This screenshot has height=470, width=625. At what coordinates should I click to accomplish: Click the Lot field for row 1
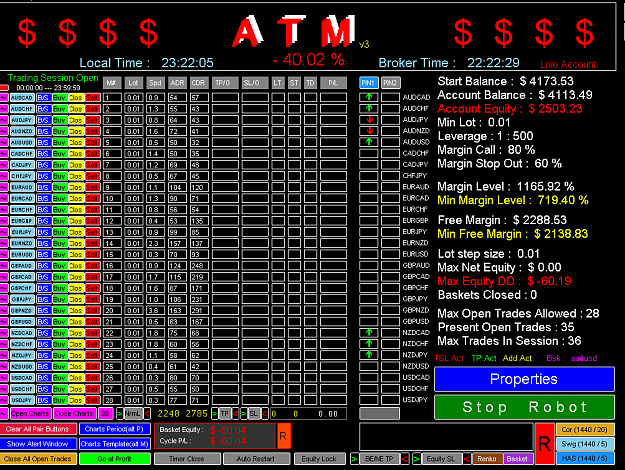click(x=134, y=98)
